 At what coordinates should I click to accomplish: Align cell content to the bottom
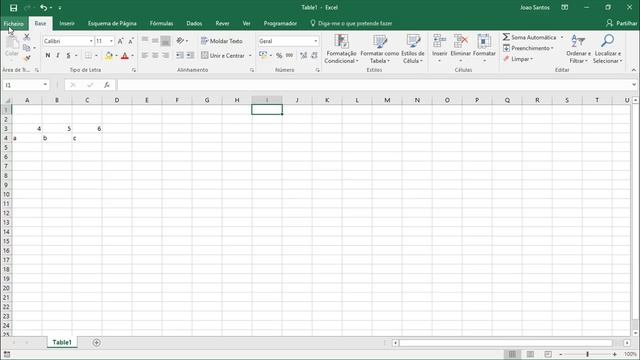pos(165,41)
